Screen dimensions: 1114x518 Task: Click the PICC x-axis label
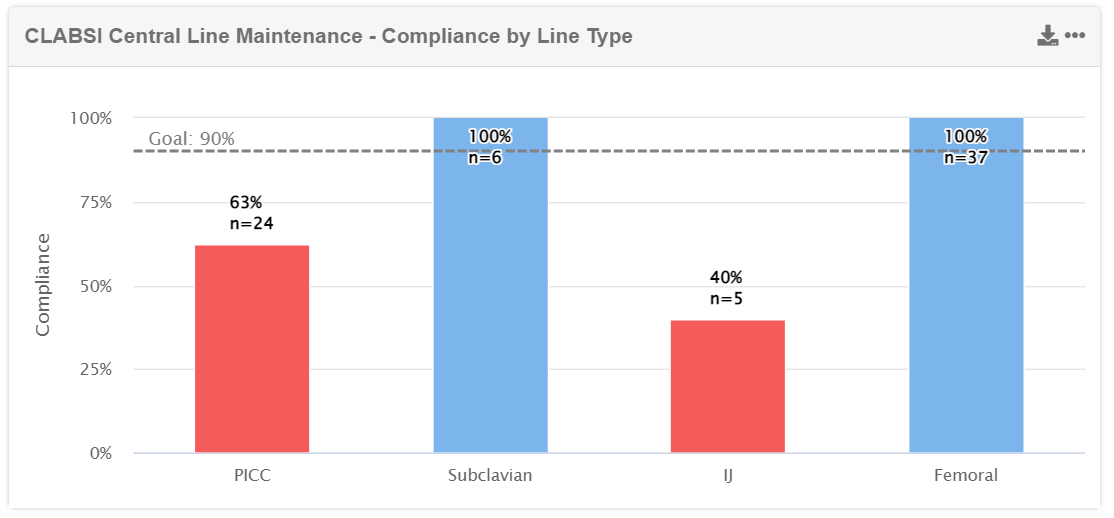pyautogui.click(x=252, y=475)
